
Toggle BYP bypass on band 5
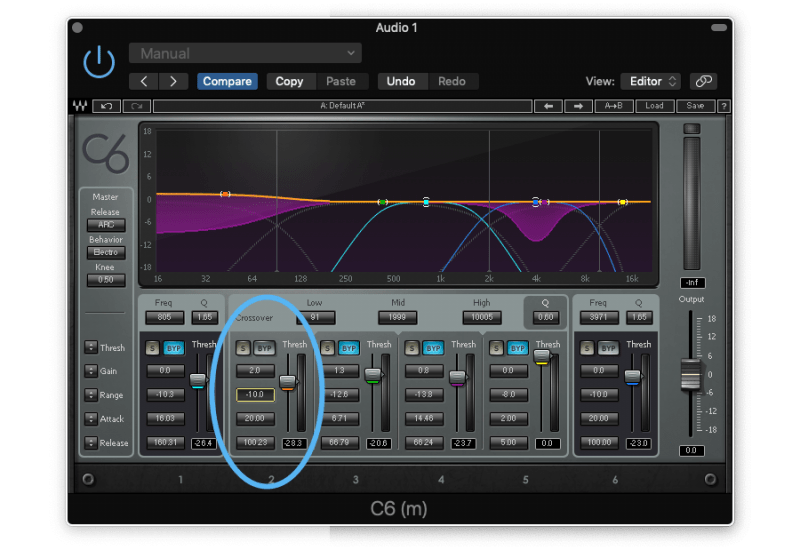[x=518, y=348]
